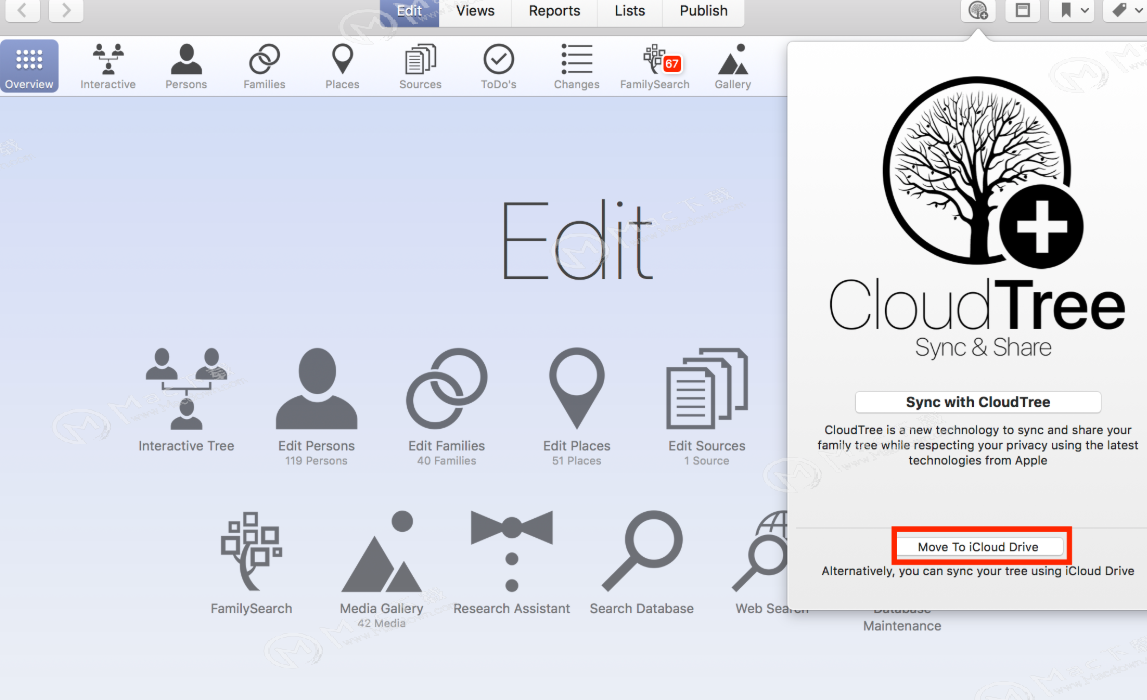
Task: Open ToDo's in the toolbar
Action: 498,66
